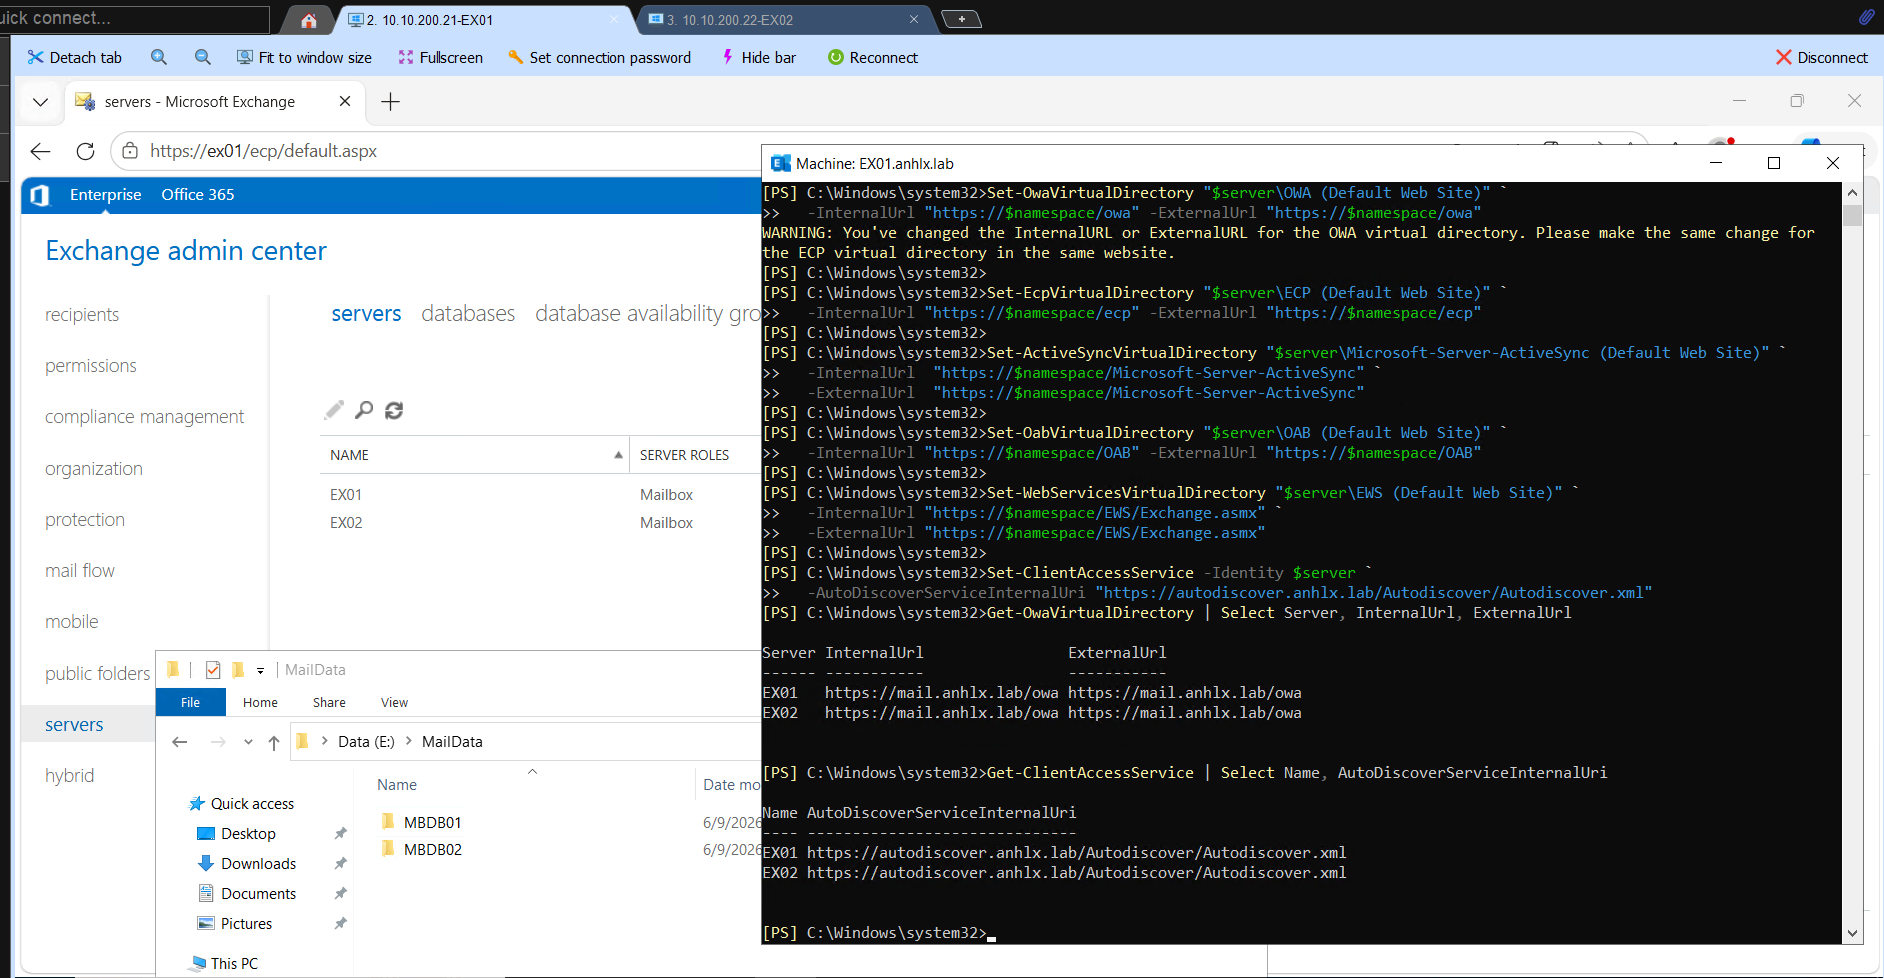The height and width of the screenshot is (978, 1884).
Task: Select Enterprise in Exchange header
Action: (x=105, y=195)
